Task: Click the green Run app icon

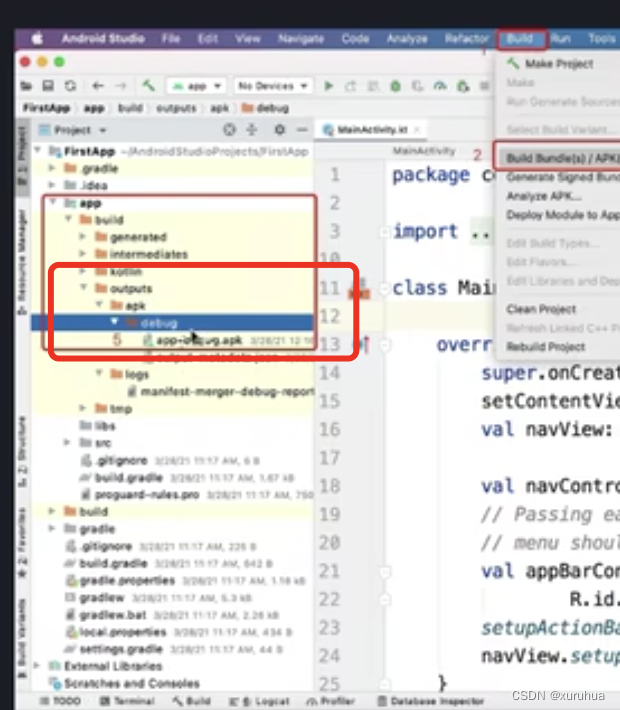Action: (x=329, y=86)
